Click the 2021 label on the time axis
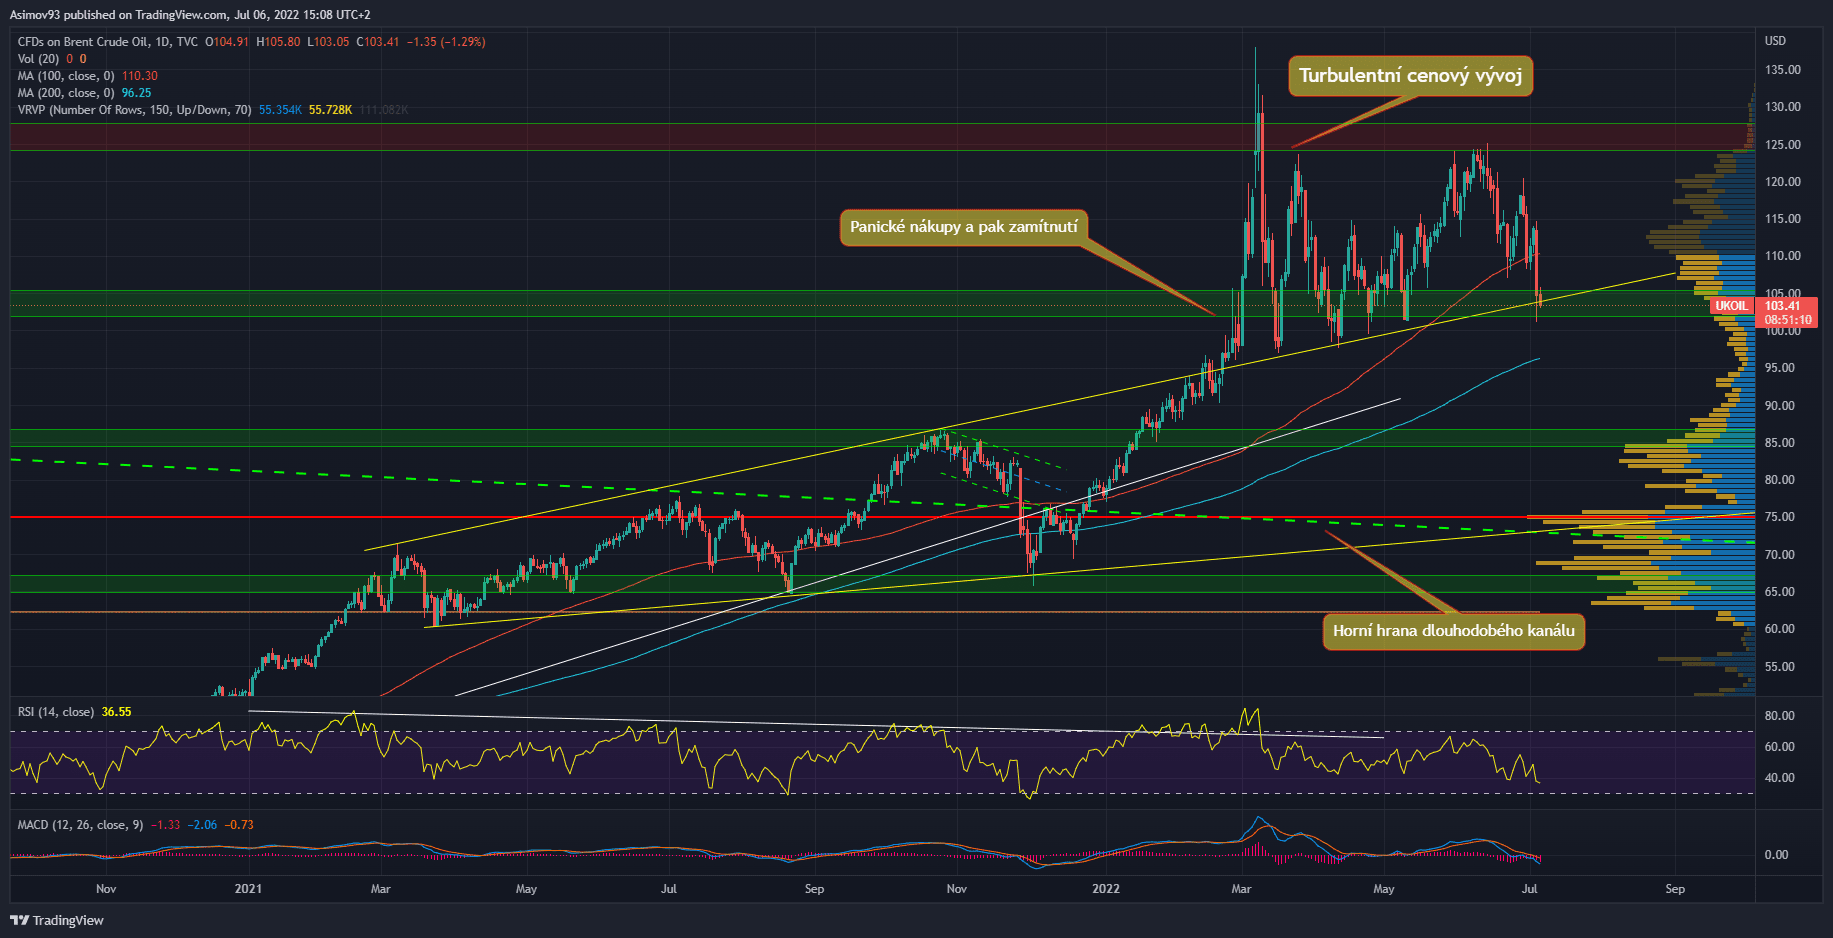 pos(248,889)
